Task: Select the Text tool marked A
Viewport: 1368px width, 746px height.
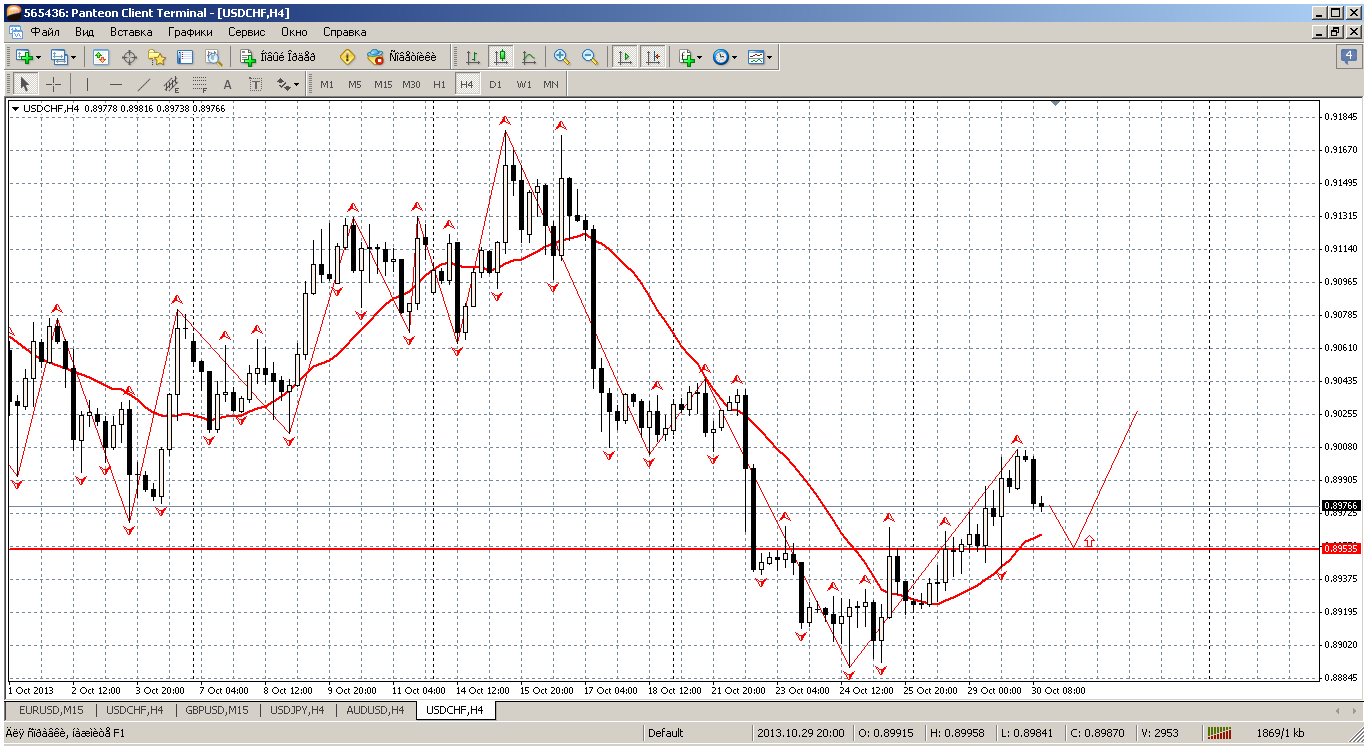Action: coord(227,84)
